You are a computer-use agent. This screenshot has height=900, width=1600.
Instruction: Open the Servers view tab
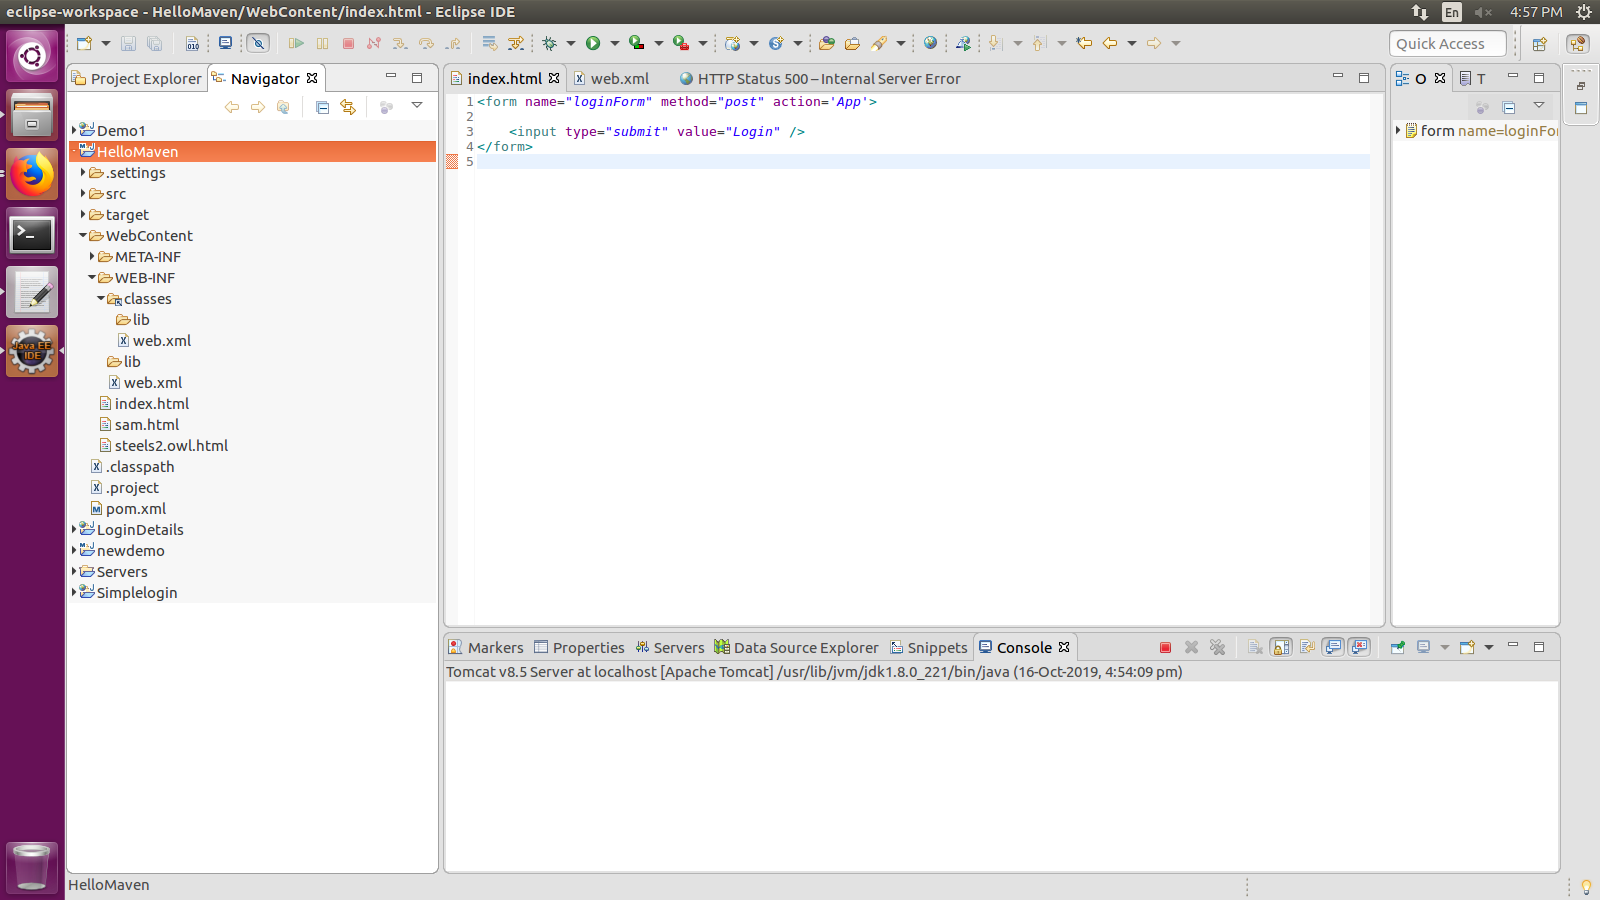[678, 647]
